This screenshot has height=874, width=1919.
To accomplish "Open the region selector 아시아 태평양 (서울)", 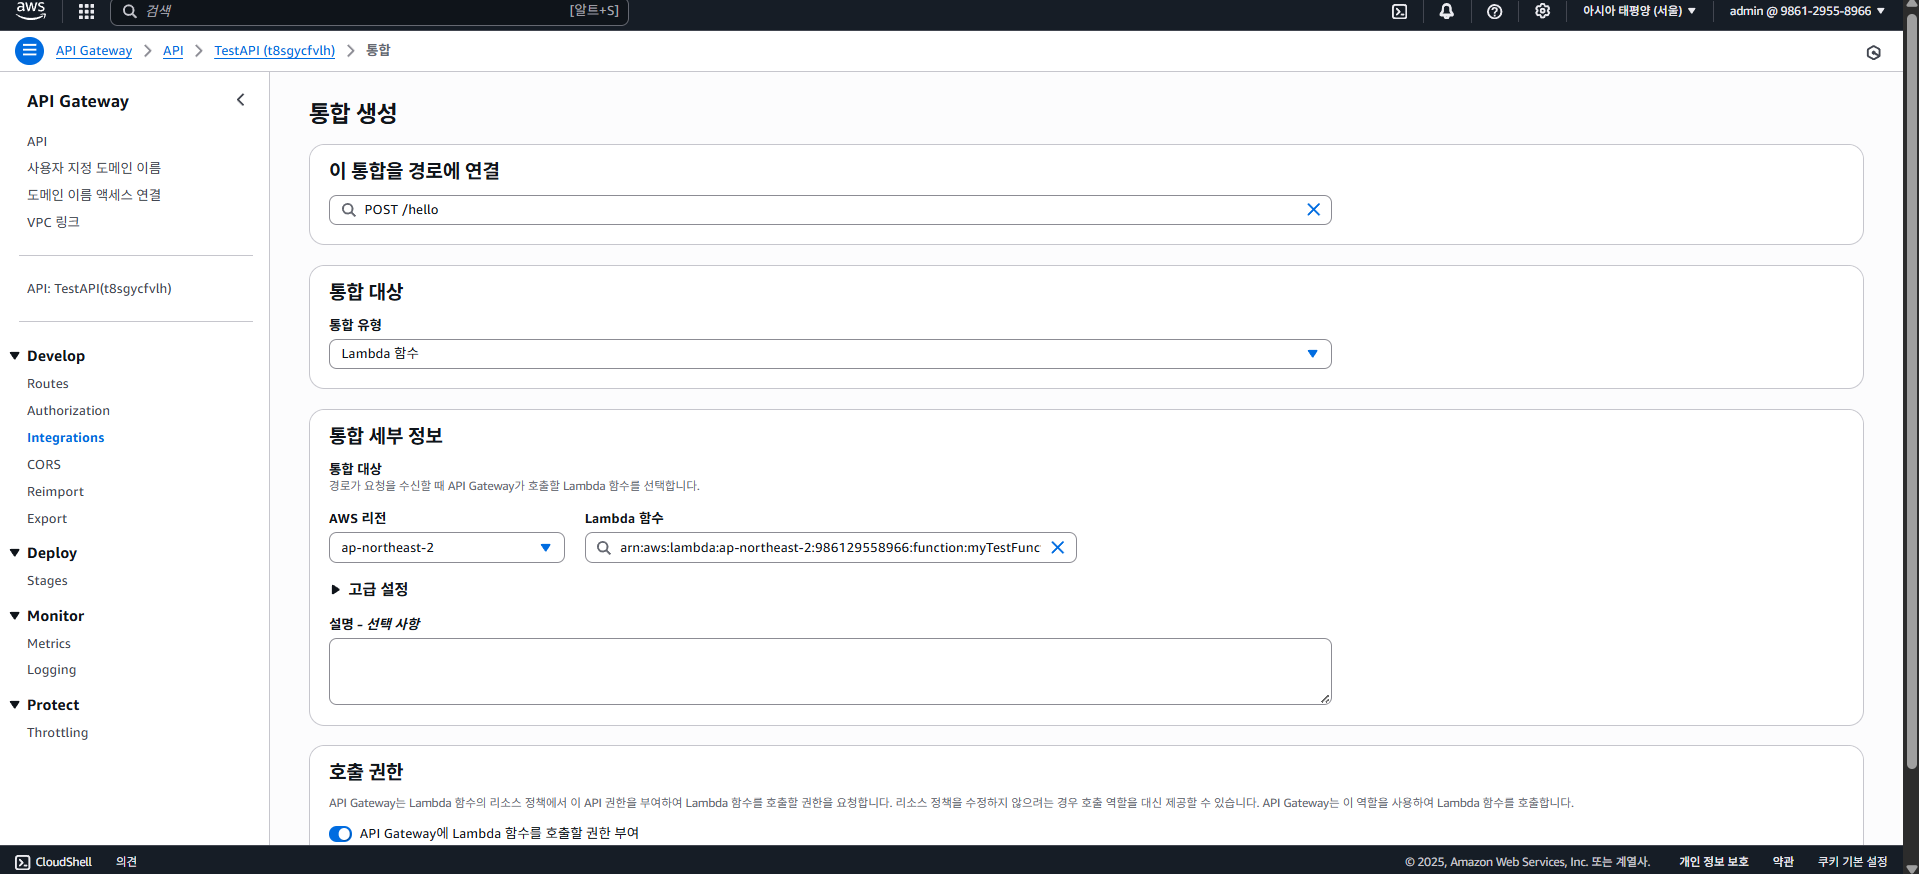I will point(1639,11).
